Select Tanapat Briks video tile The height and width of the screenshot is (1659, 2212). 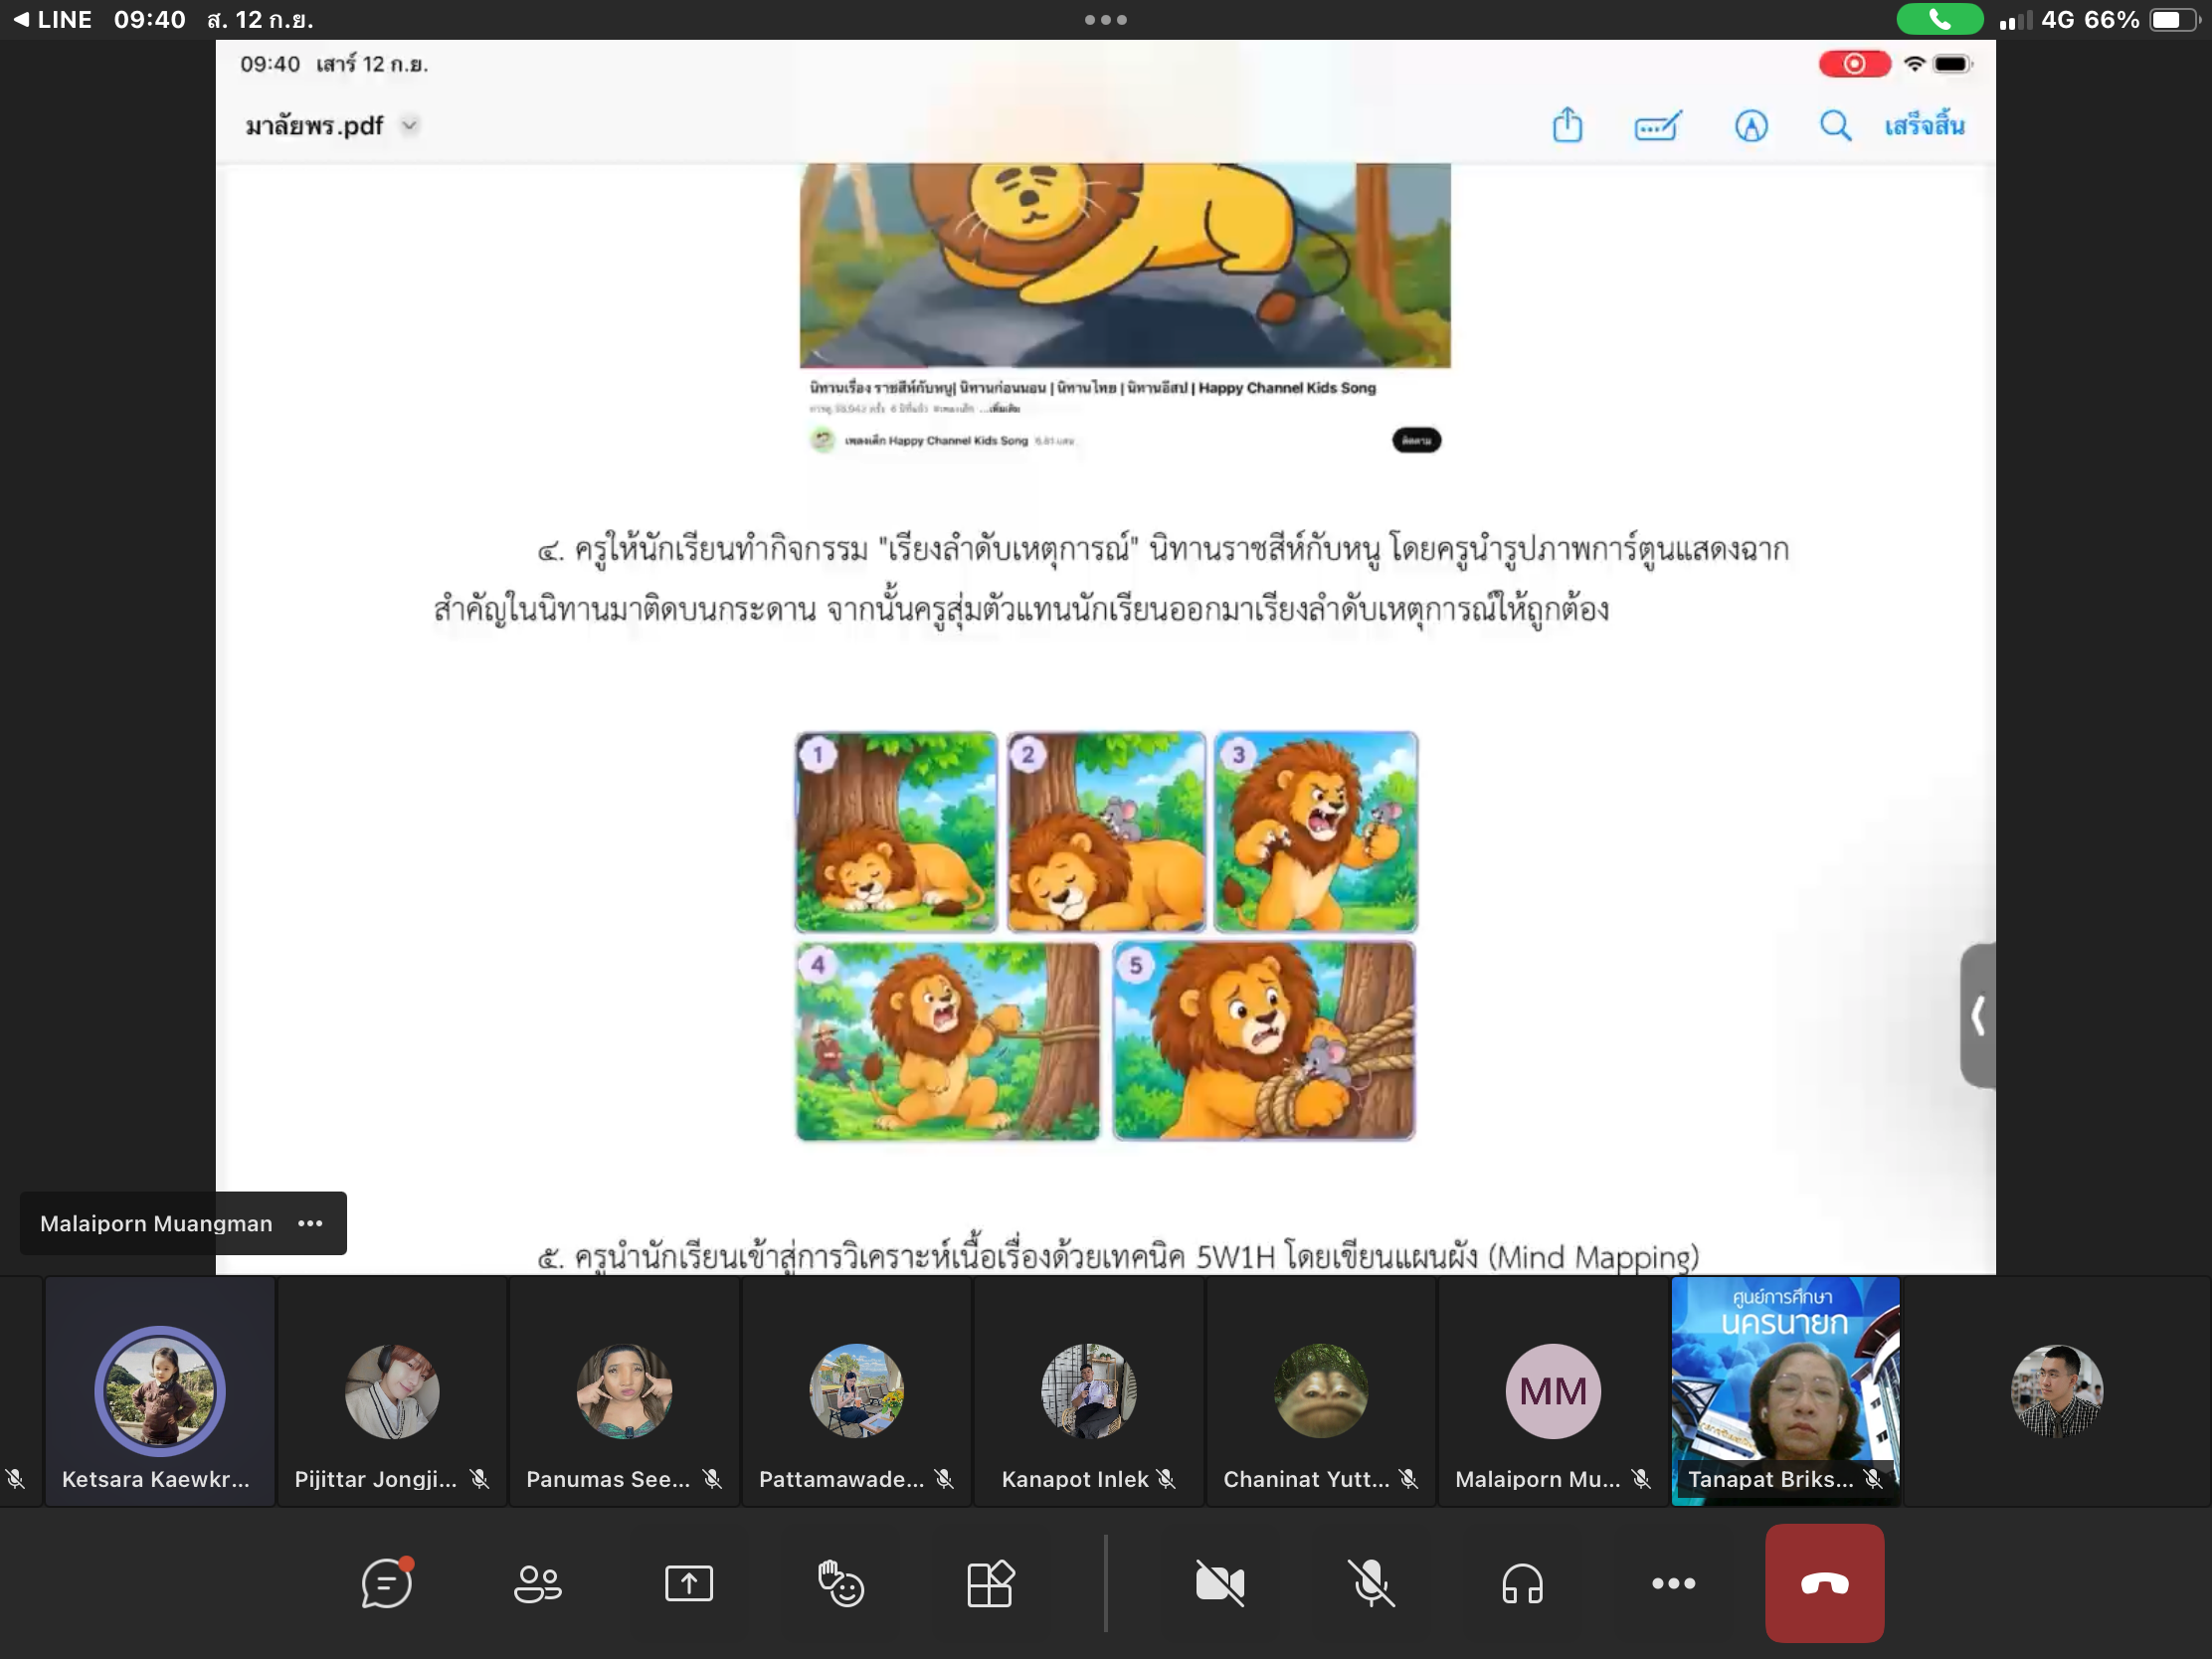coord(1785,1390)
